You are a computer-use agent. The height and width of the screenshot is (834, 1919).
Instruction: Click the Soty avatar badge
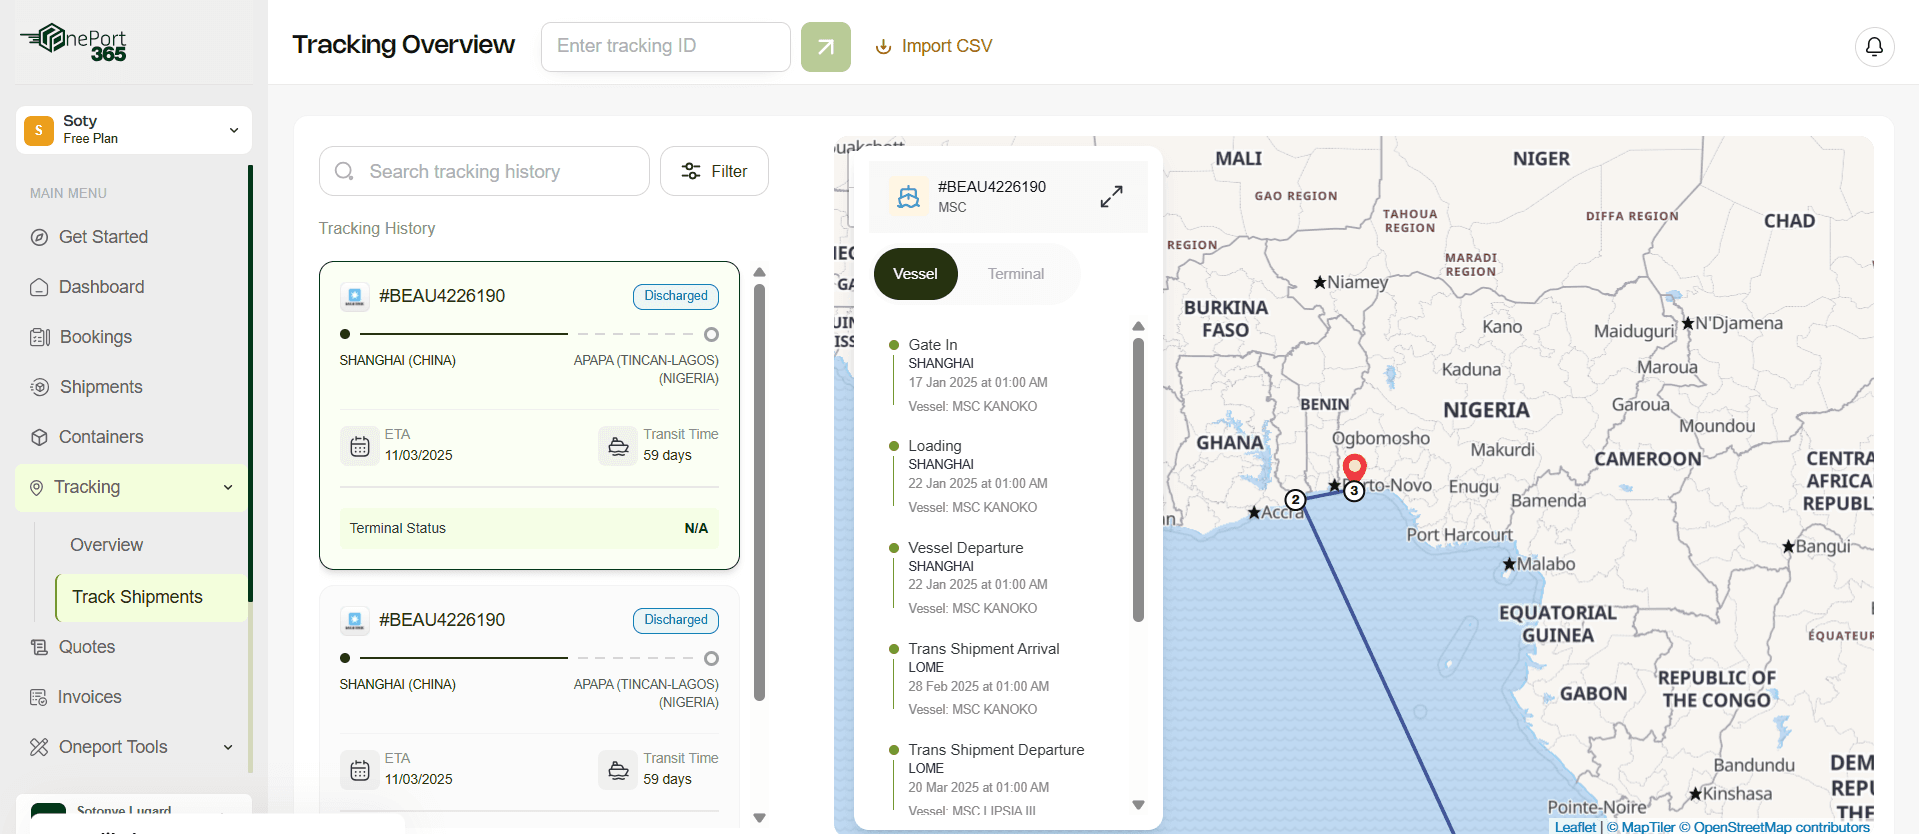click(39, 130)
